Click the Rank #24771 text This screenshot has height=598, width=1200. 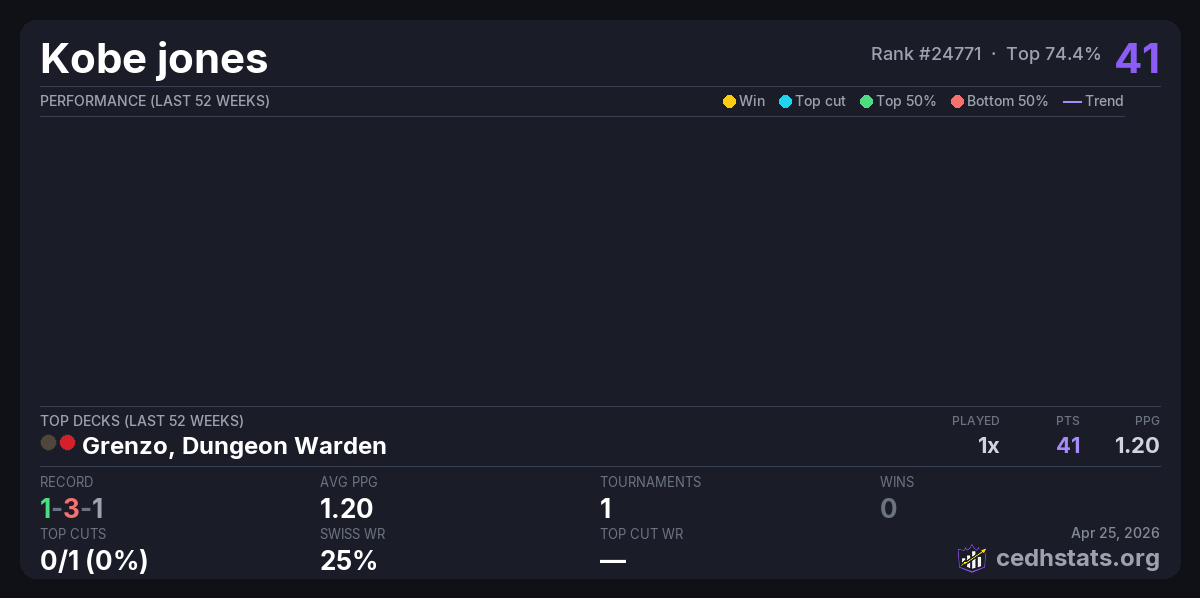pyautogui.click(x=926, y=54)
